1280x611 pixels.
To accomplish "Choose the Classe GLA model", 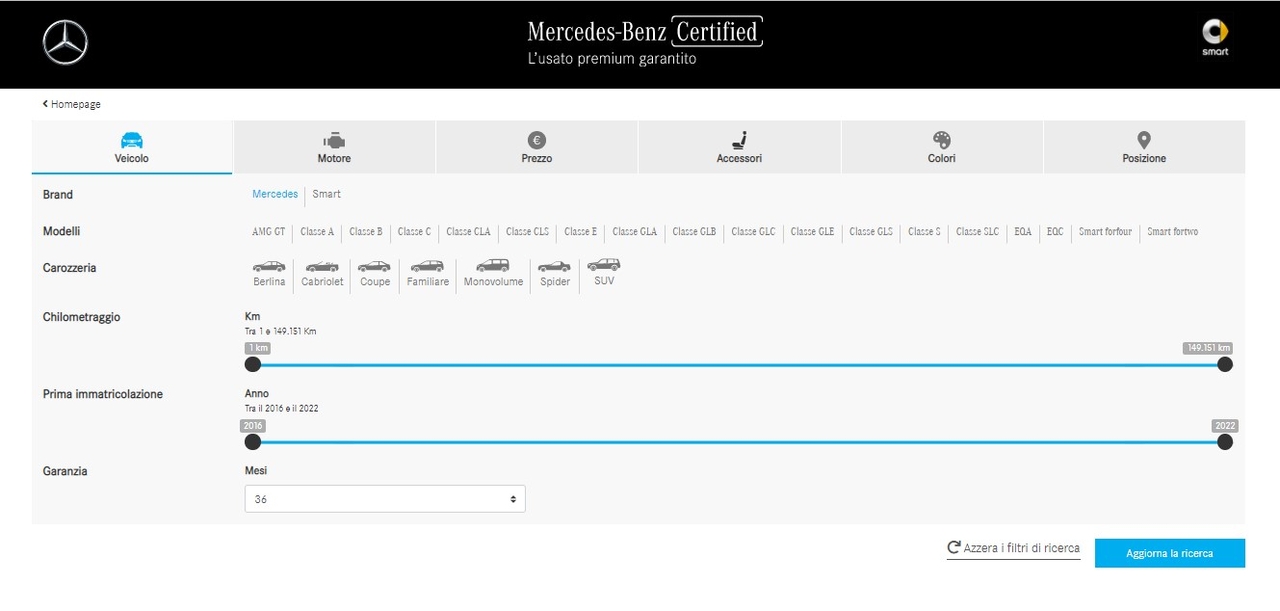I will [x=635, y=232].
